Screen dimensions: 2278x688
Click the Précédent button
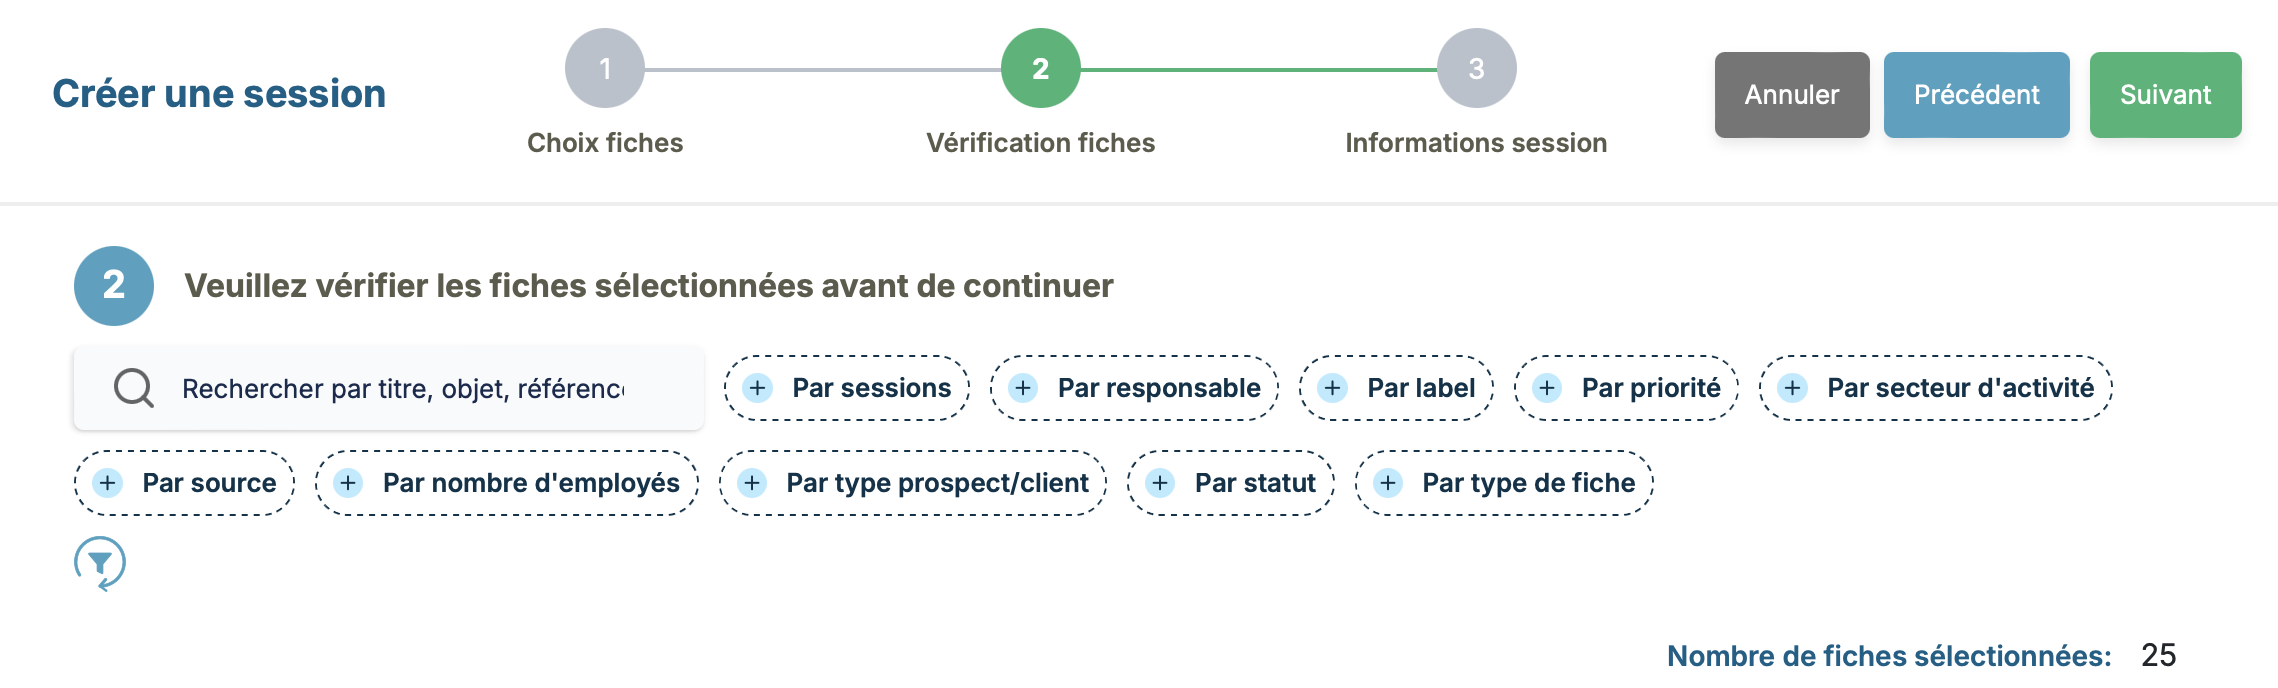click(1976, 95)
